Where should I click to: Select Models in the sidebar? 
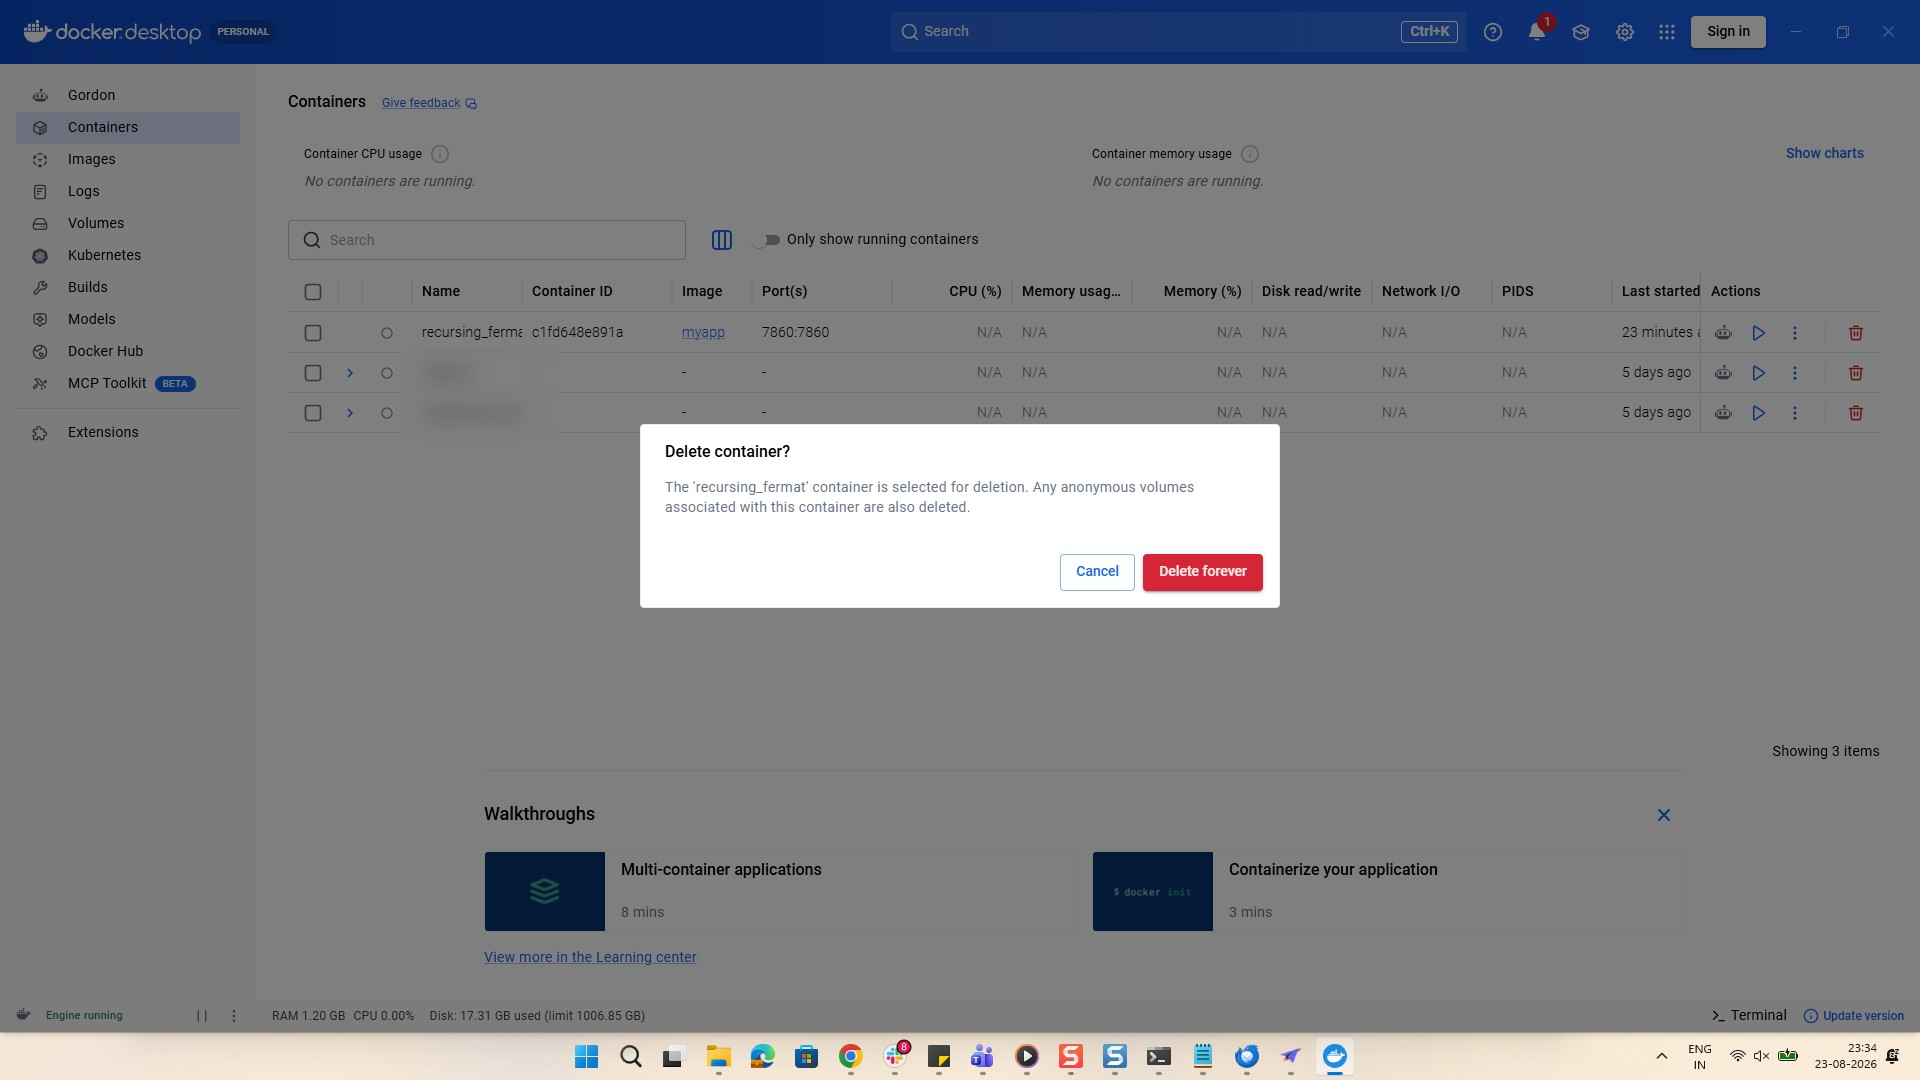(x=128, y=319)
